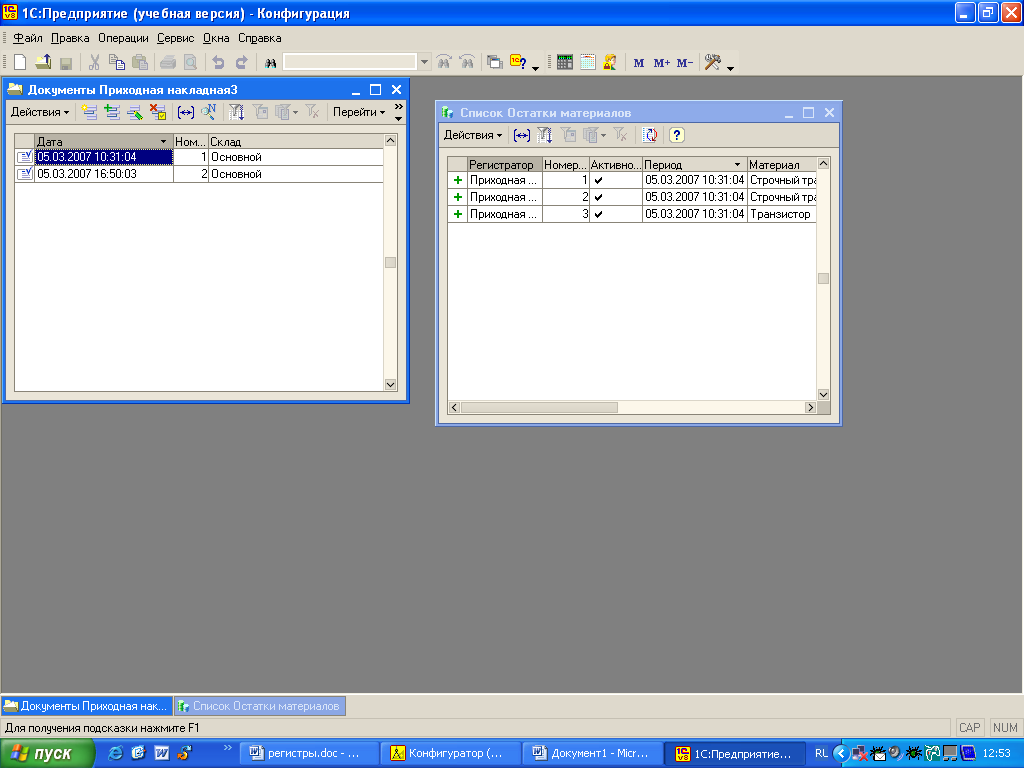Open the Правка menu
This screenshot has height=768, width=1024.
[70, 38]
